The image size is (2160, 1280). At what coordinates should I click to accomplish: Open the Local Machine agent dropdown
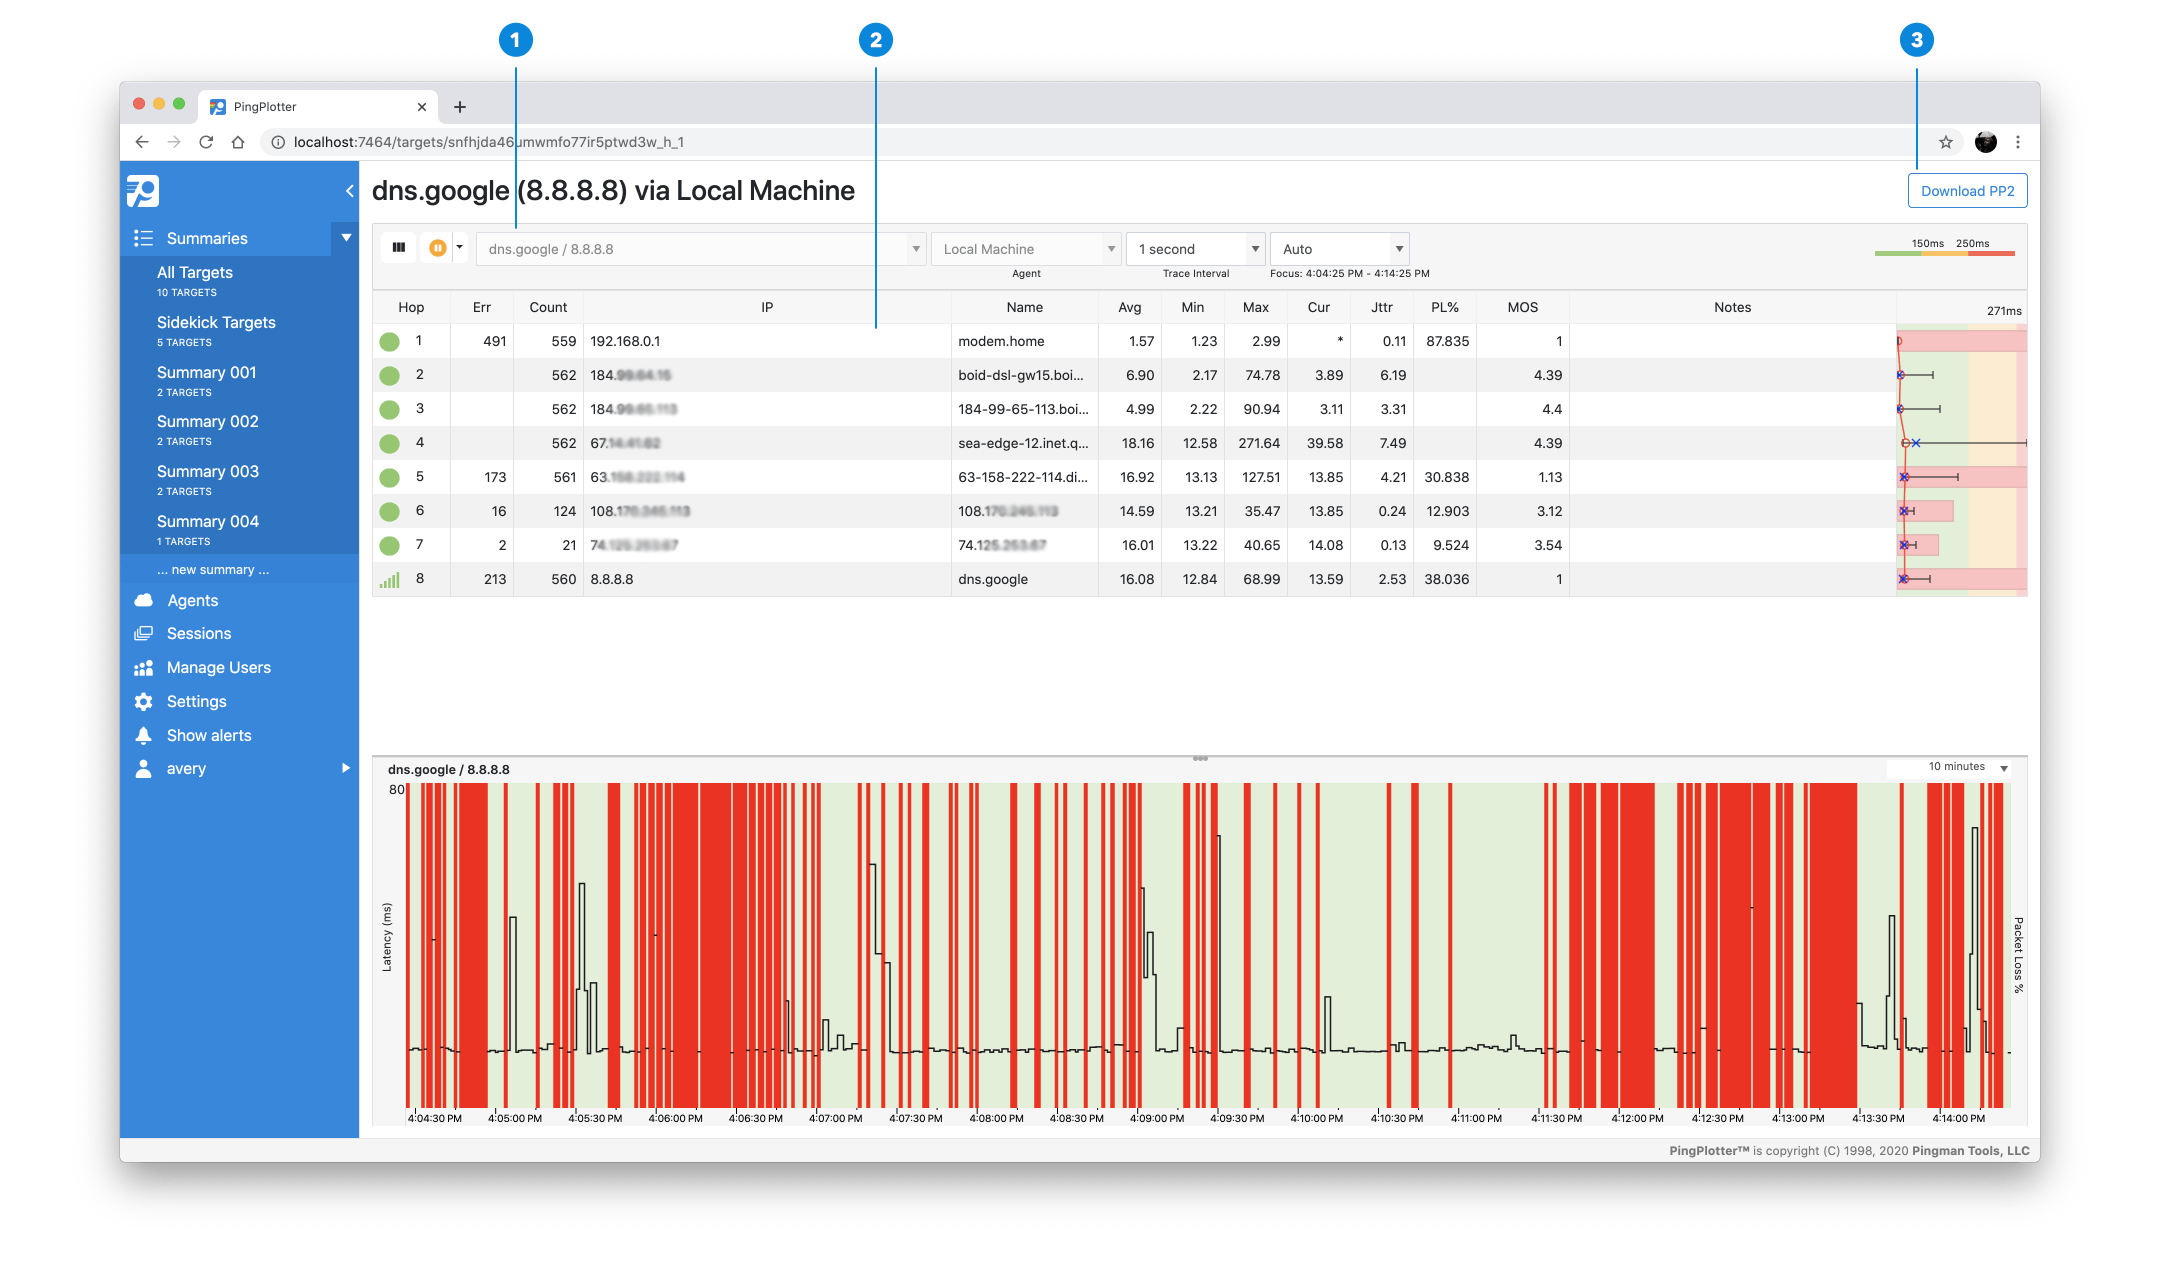pos(1026,249)
